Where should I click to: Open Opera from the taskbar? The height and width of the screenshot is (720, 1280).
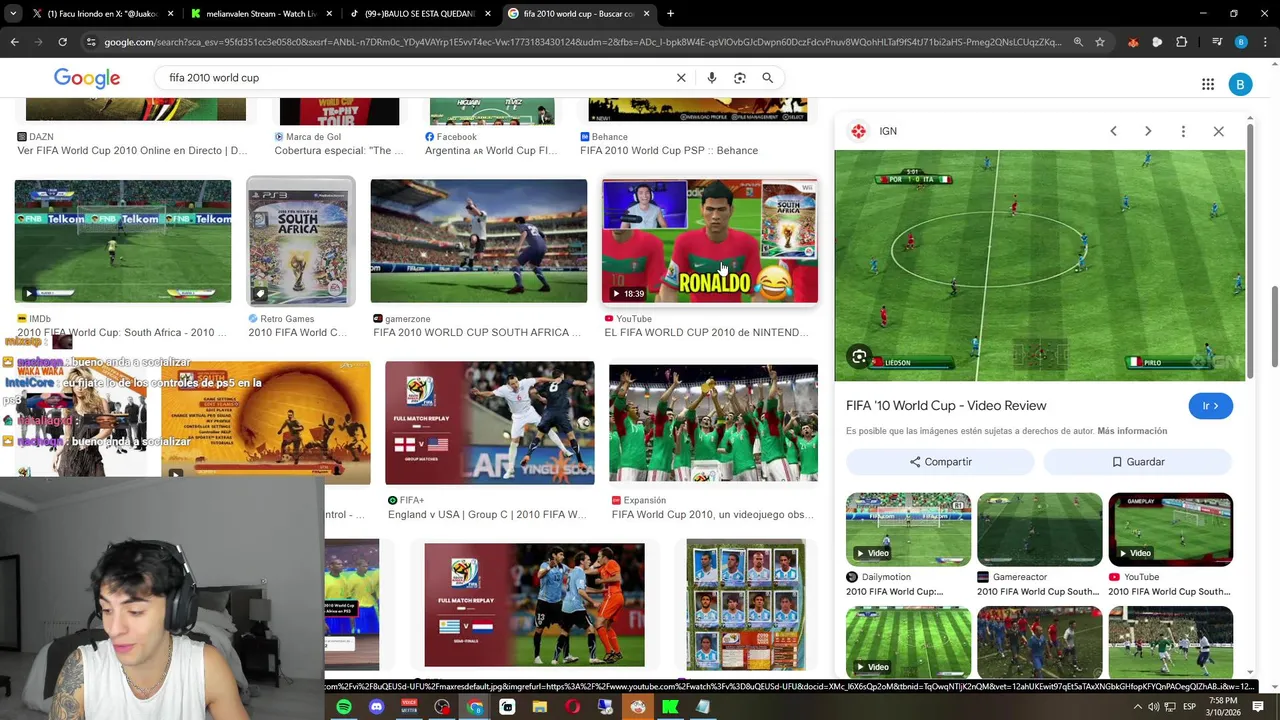tap(572, 707)
